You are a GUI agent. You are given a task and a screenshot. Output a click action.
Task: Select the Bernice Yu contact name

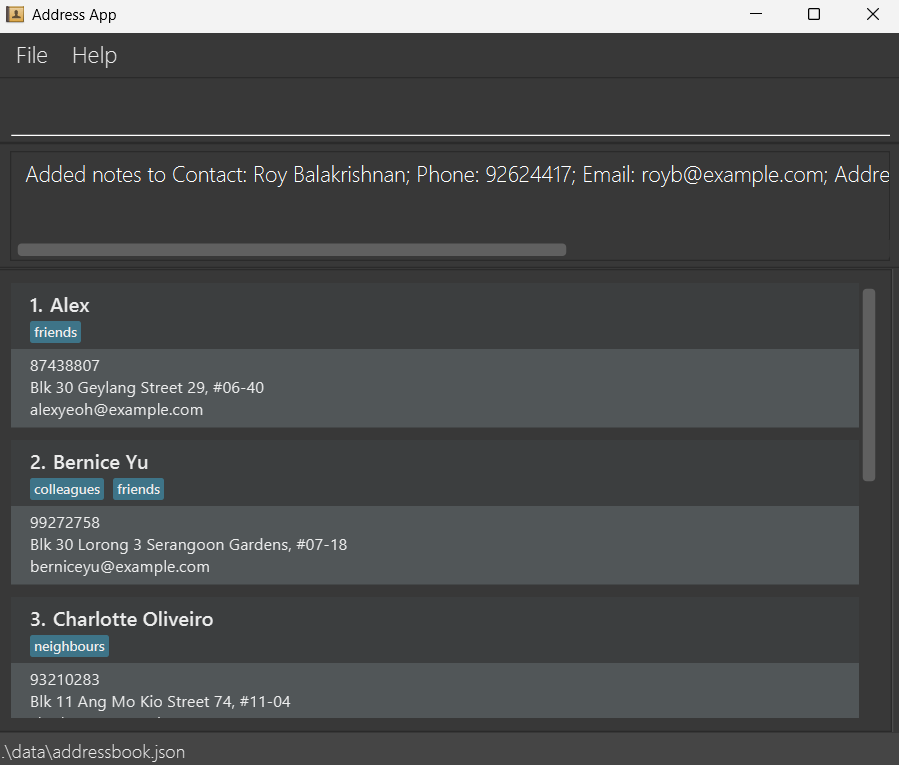(x=100, y=462)
